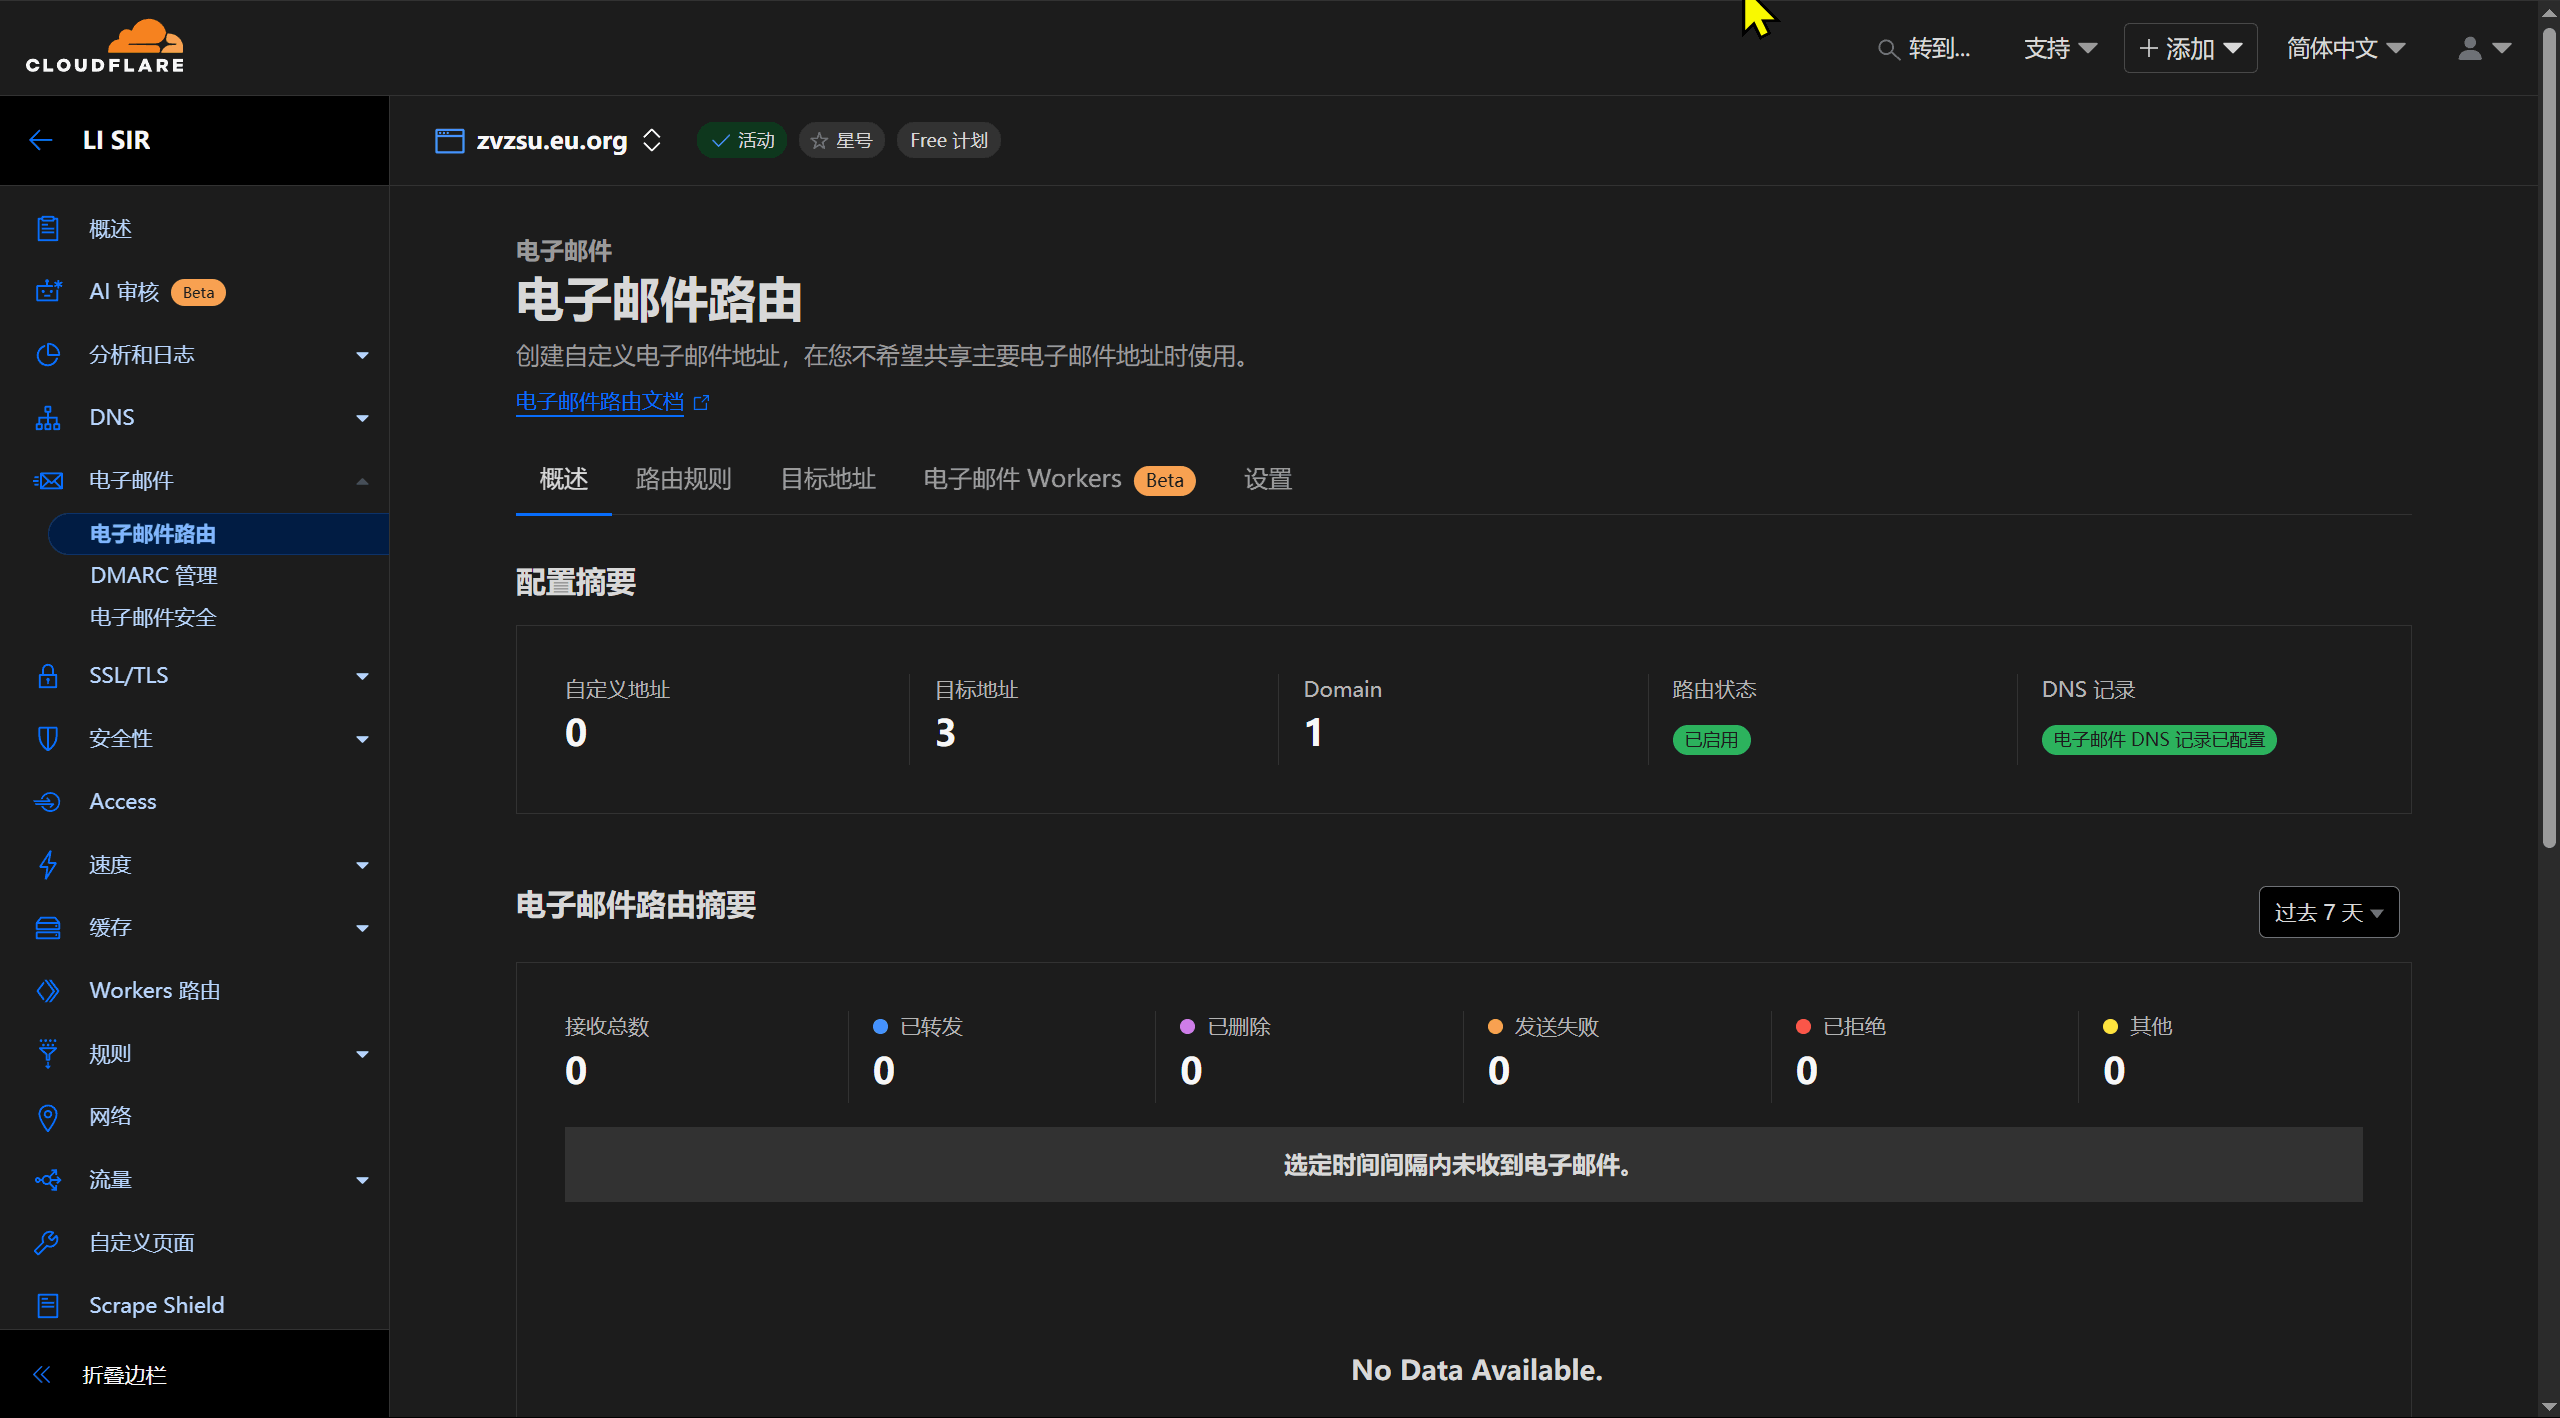Click the Access icon in the sidebar
The height and width of the screenshot is (1418, 2560).
pyautogui.click(x=48, y=802)
